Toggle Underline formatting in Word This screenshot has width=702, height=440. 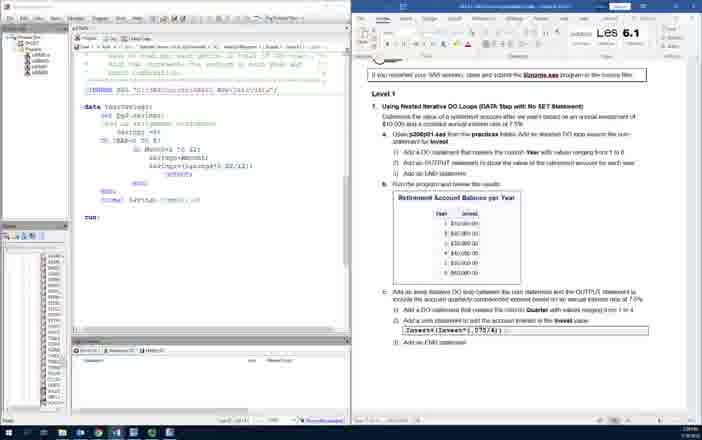pos(405,44)
